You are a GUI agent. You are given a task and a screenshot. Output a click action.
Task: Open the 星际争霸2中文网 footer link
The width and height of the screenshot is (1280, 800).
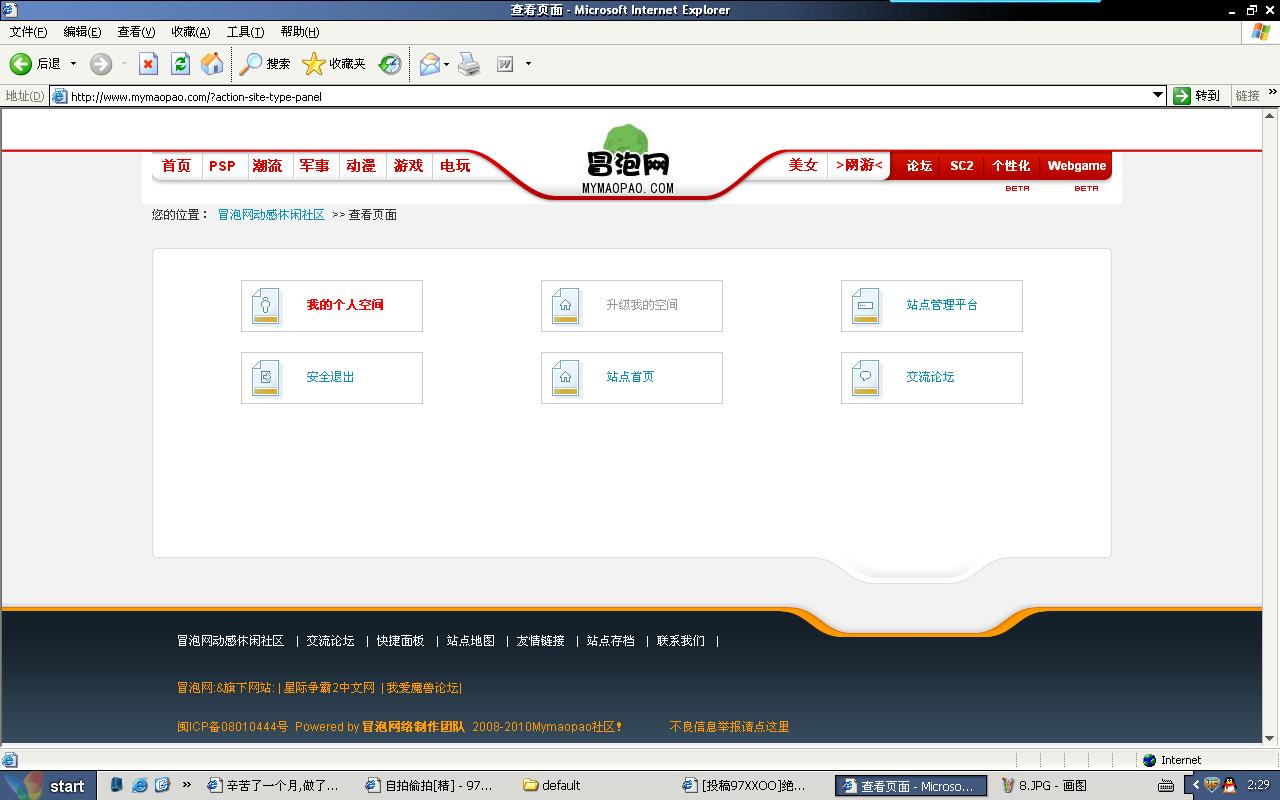click(329, 688)
